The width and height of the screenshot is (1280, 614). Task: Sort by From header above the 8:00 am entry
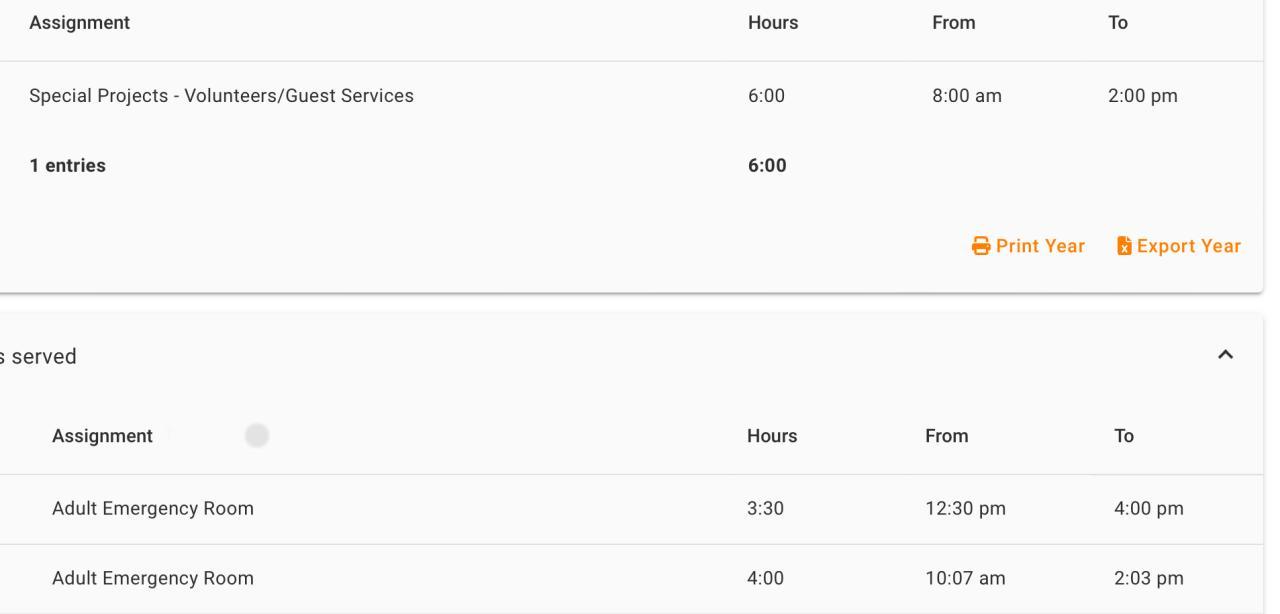click(x=953, y=23)
